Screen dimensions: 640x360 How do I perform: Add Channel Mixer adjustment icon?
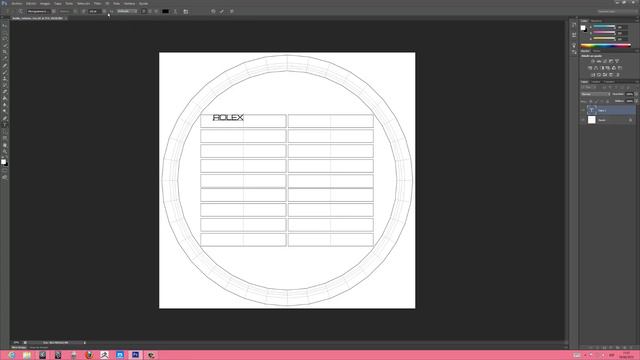tap(614, 68)
